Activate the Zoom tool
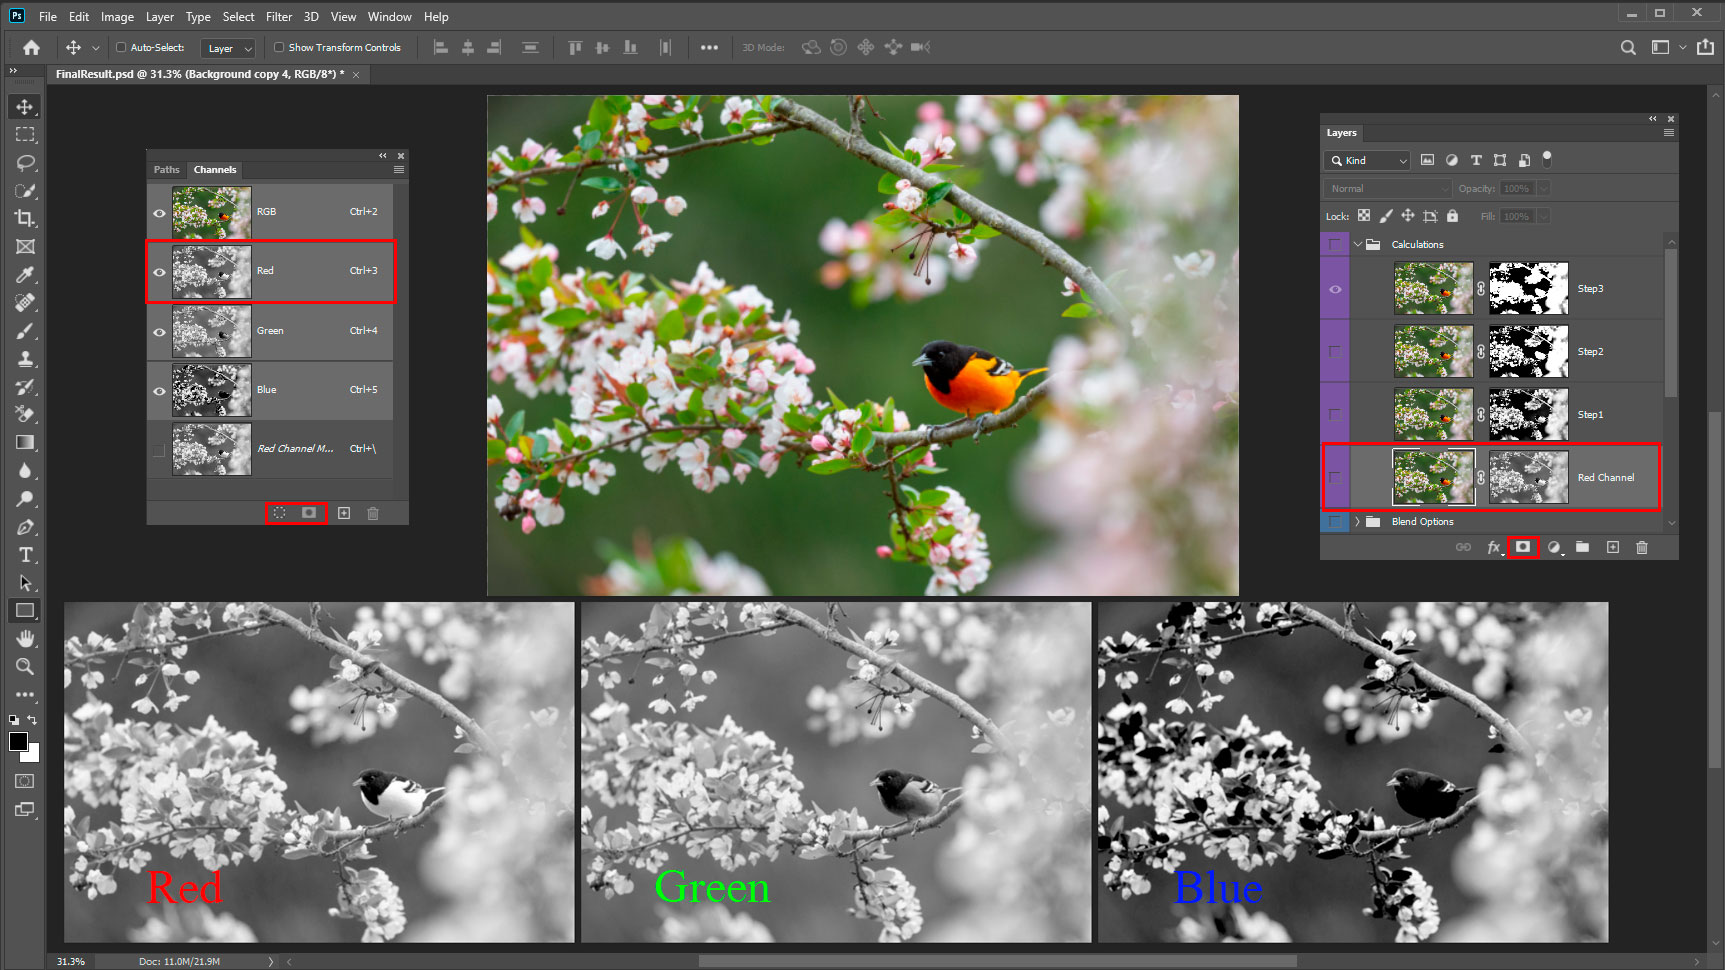Image resolution: width=1725 pixels, height=970 pixels. tap(25, 666)
